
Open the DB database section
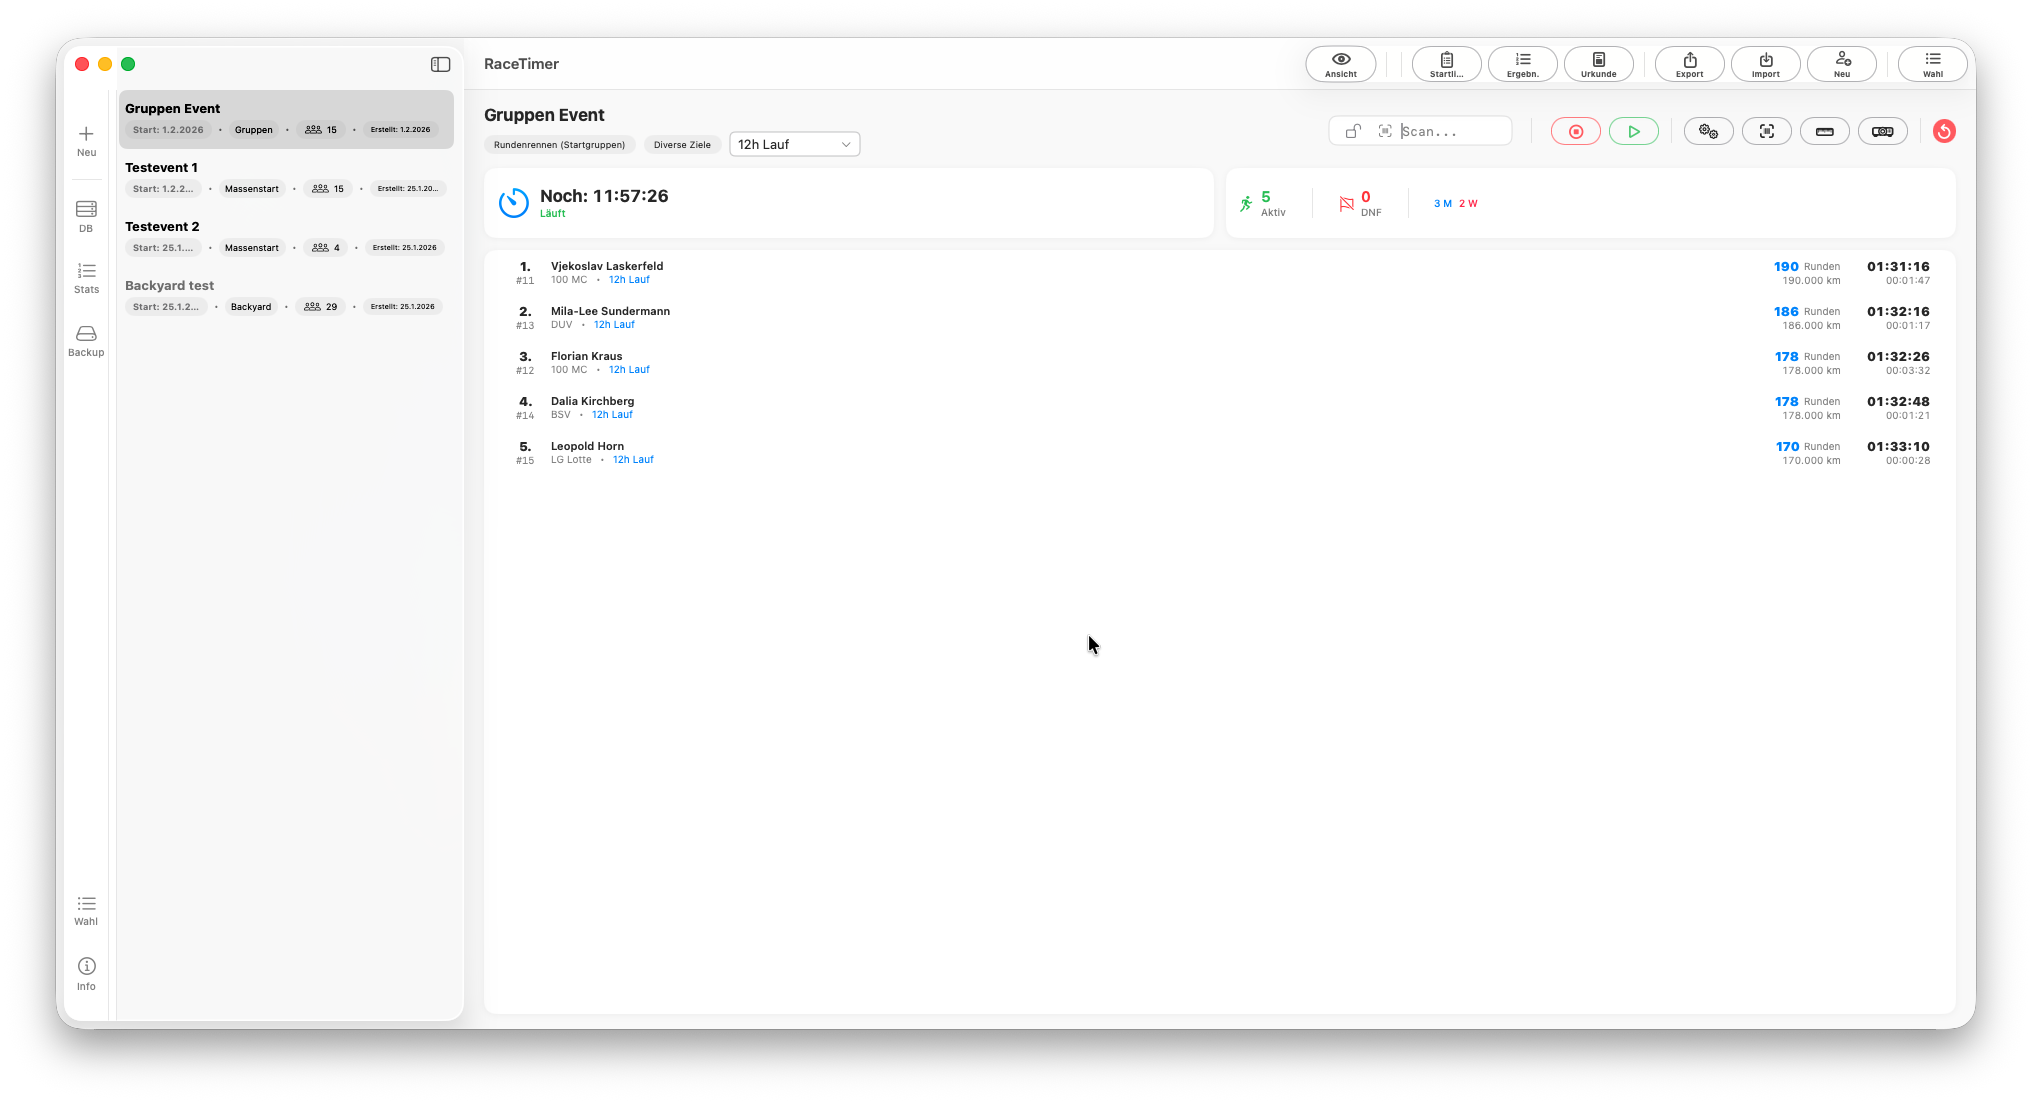(x=86, y=216)
